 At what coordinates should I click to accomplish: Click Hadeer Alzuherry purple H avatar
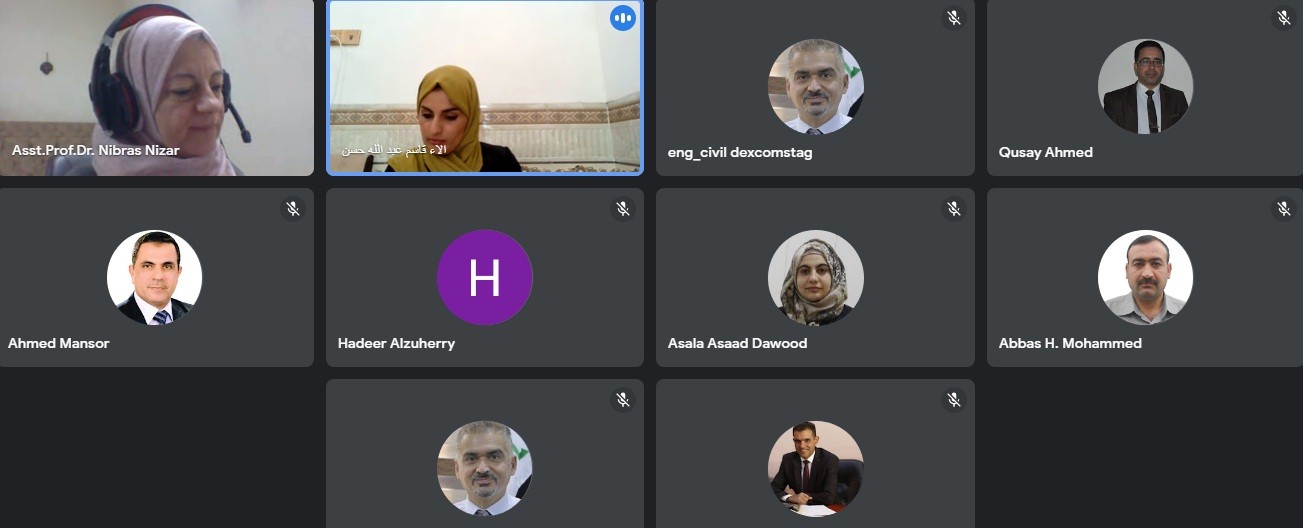[x=485, y=278]
